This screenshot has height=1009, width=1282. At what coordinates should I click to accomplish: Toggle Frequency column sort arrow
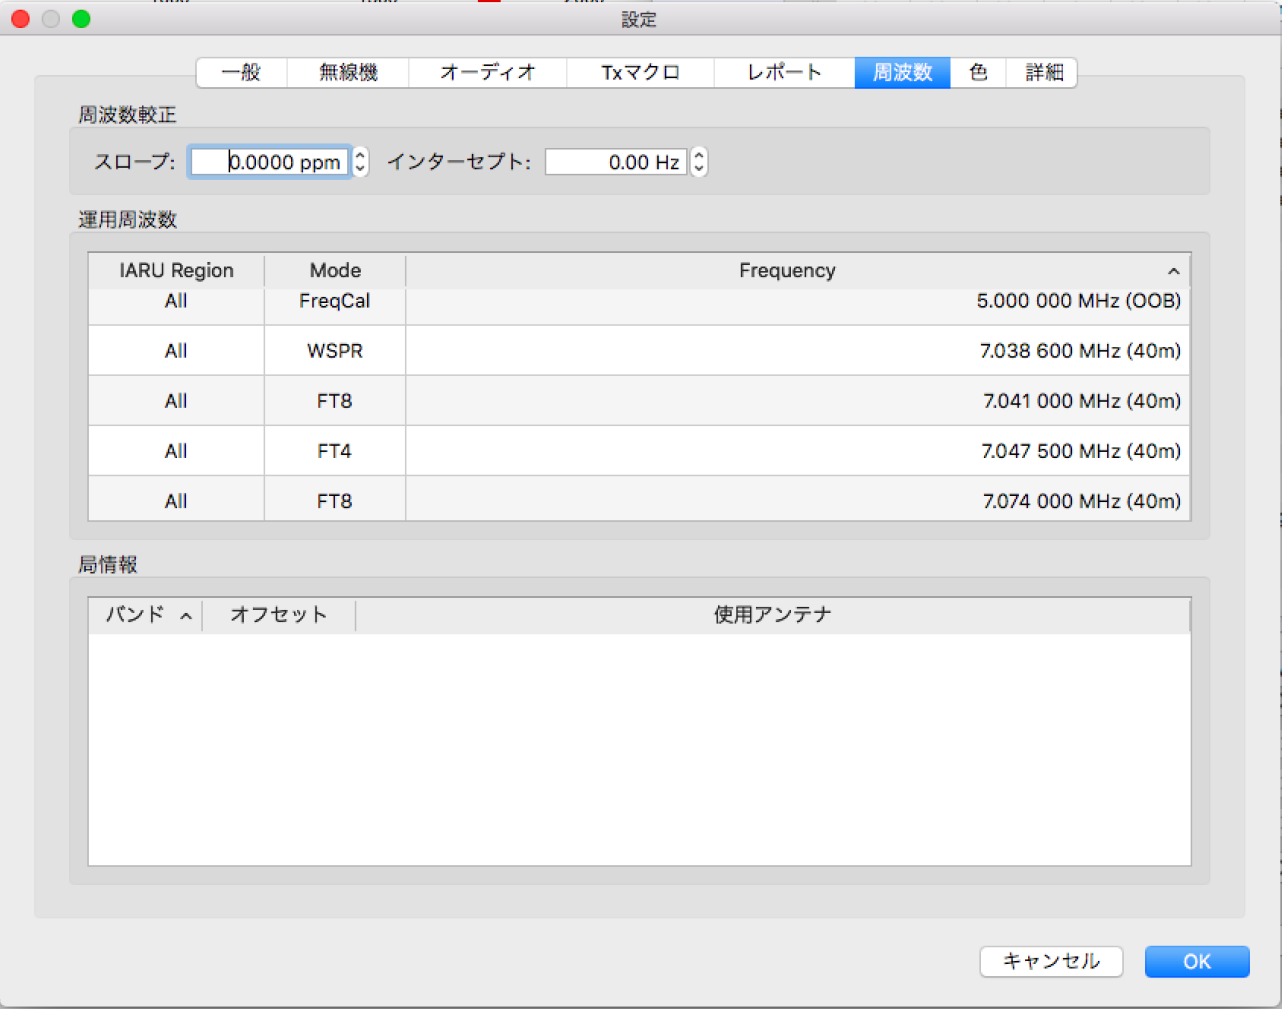1173,272
